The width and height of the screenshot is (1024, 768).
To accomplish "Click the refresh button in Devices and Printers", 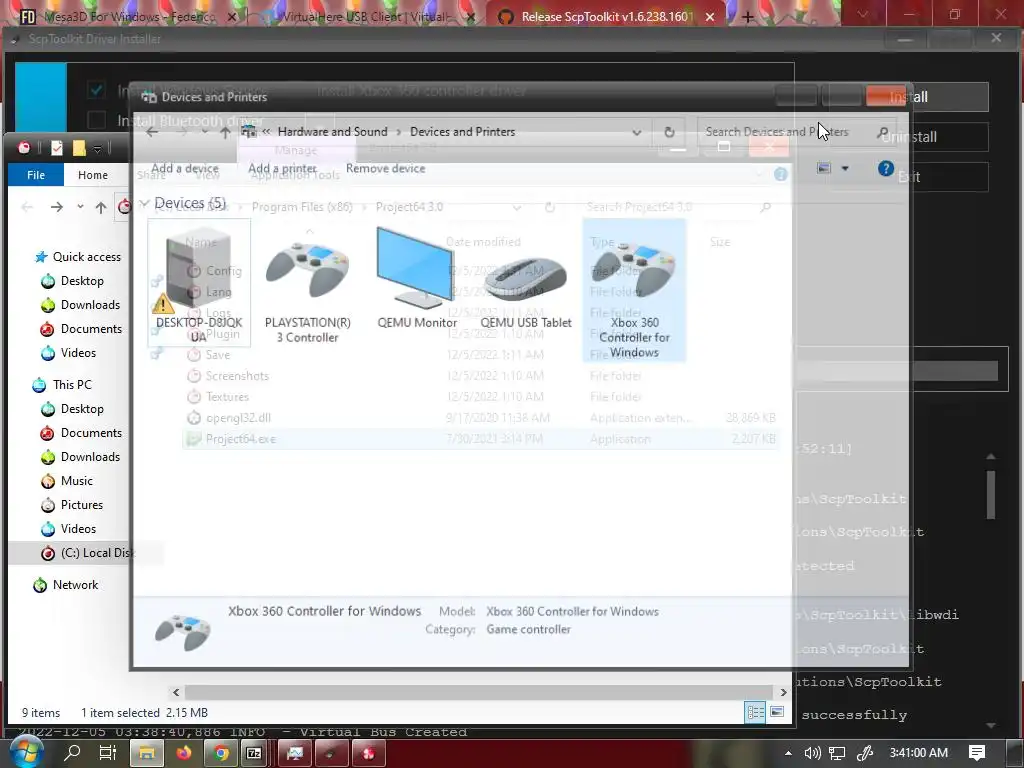I will click(669, 132).
